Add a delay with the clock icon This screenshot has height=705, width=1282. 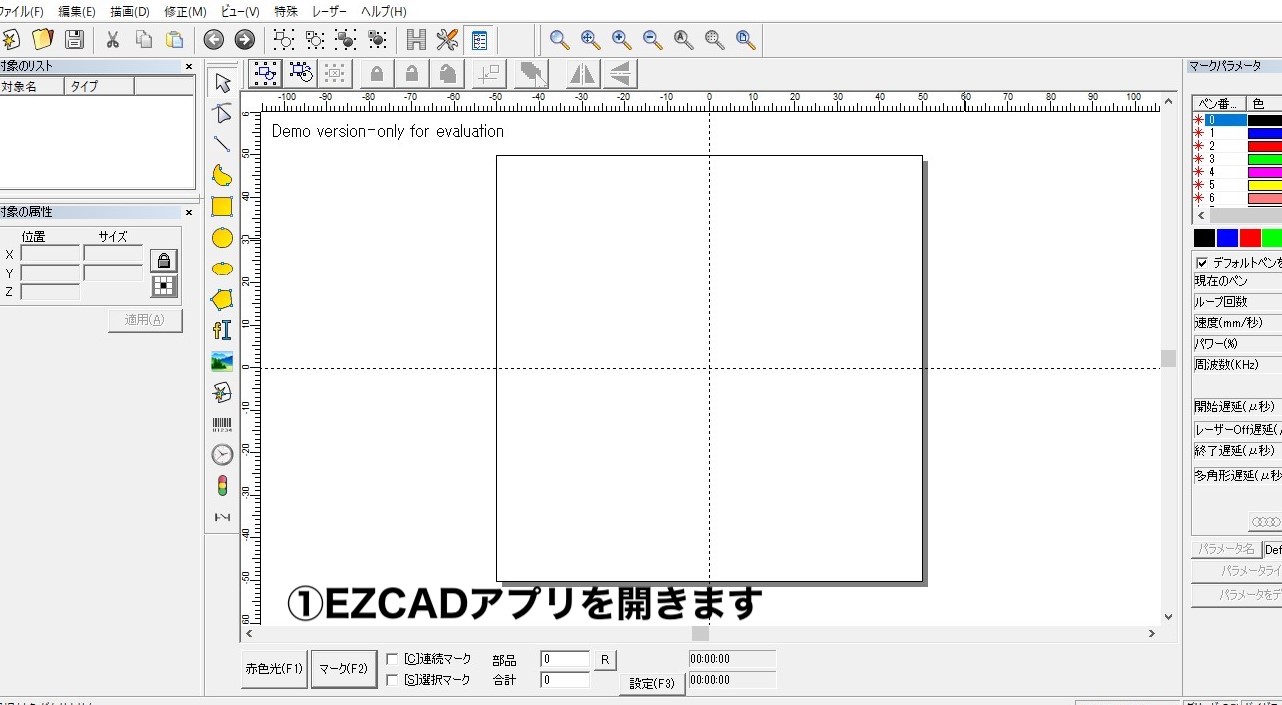(x=222, y=455)
